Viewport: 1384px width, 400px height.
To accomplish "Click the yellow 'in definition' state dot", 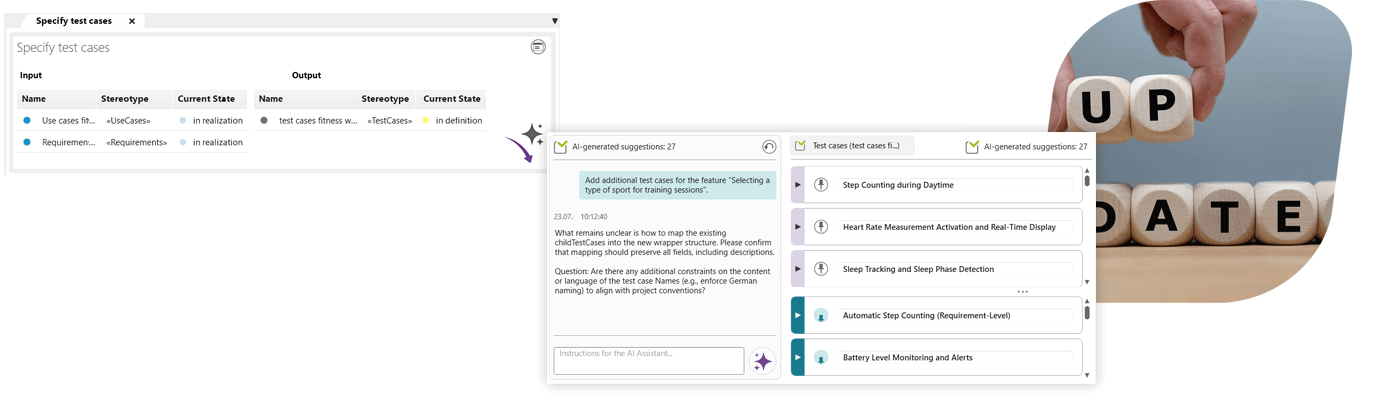I will click(426, 120).
